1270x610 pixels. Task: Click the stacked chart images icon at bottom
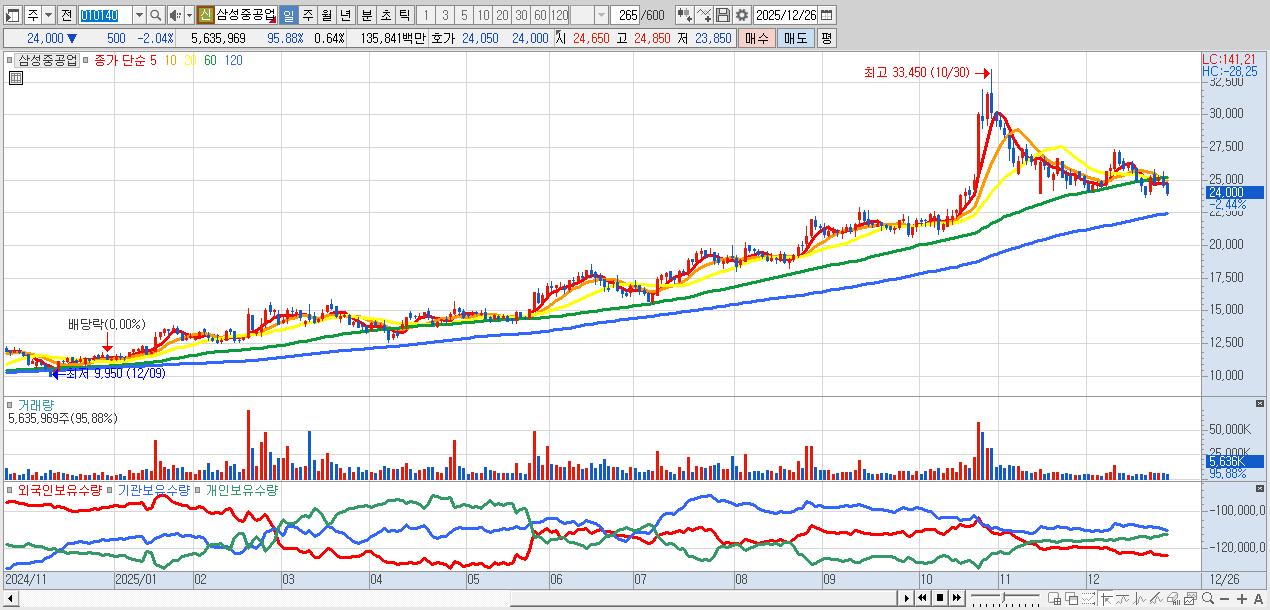click(1190, 598)
